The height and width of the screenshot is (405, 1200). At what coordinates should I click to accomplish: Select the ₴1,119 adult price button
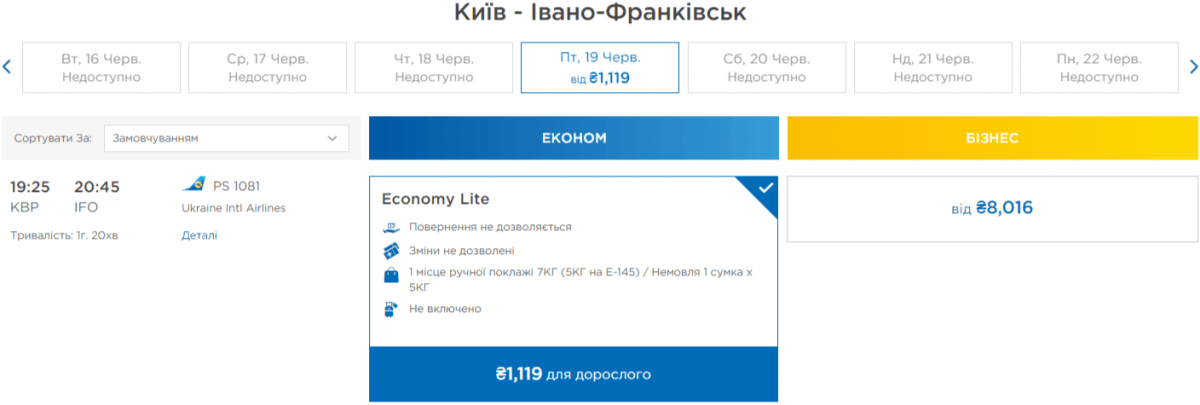coord(574,375)
